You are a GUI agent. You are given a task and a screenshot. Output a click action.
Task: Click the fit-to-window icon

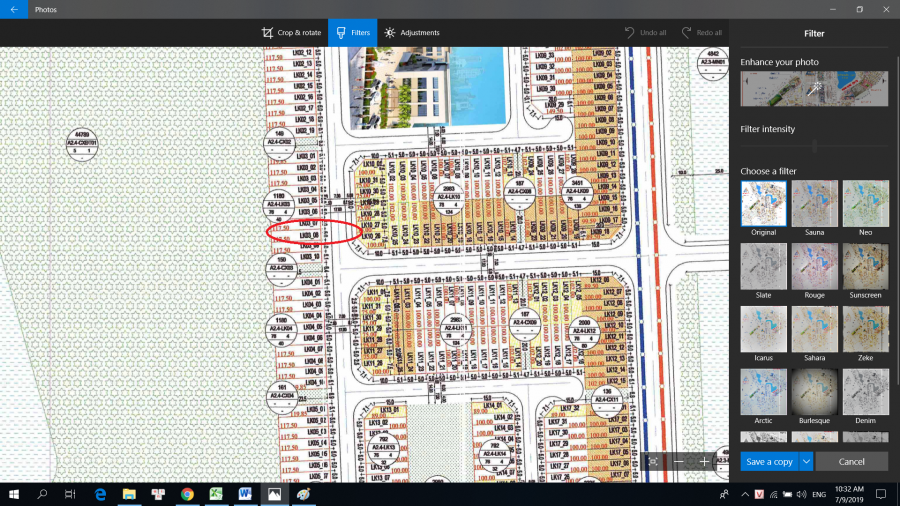653,462
